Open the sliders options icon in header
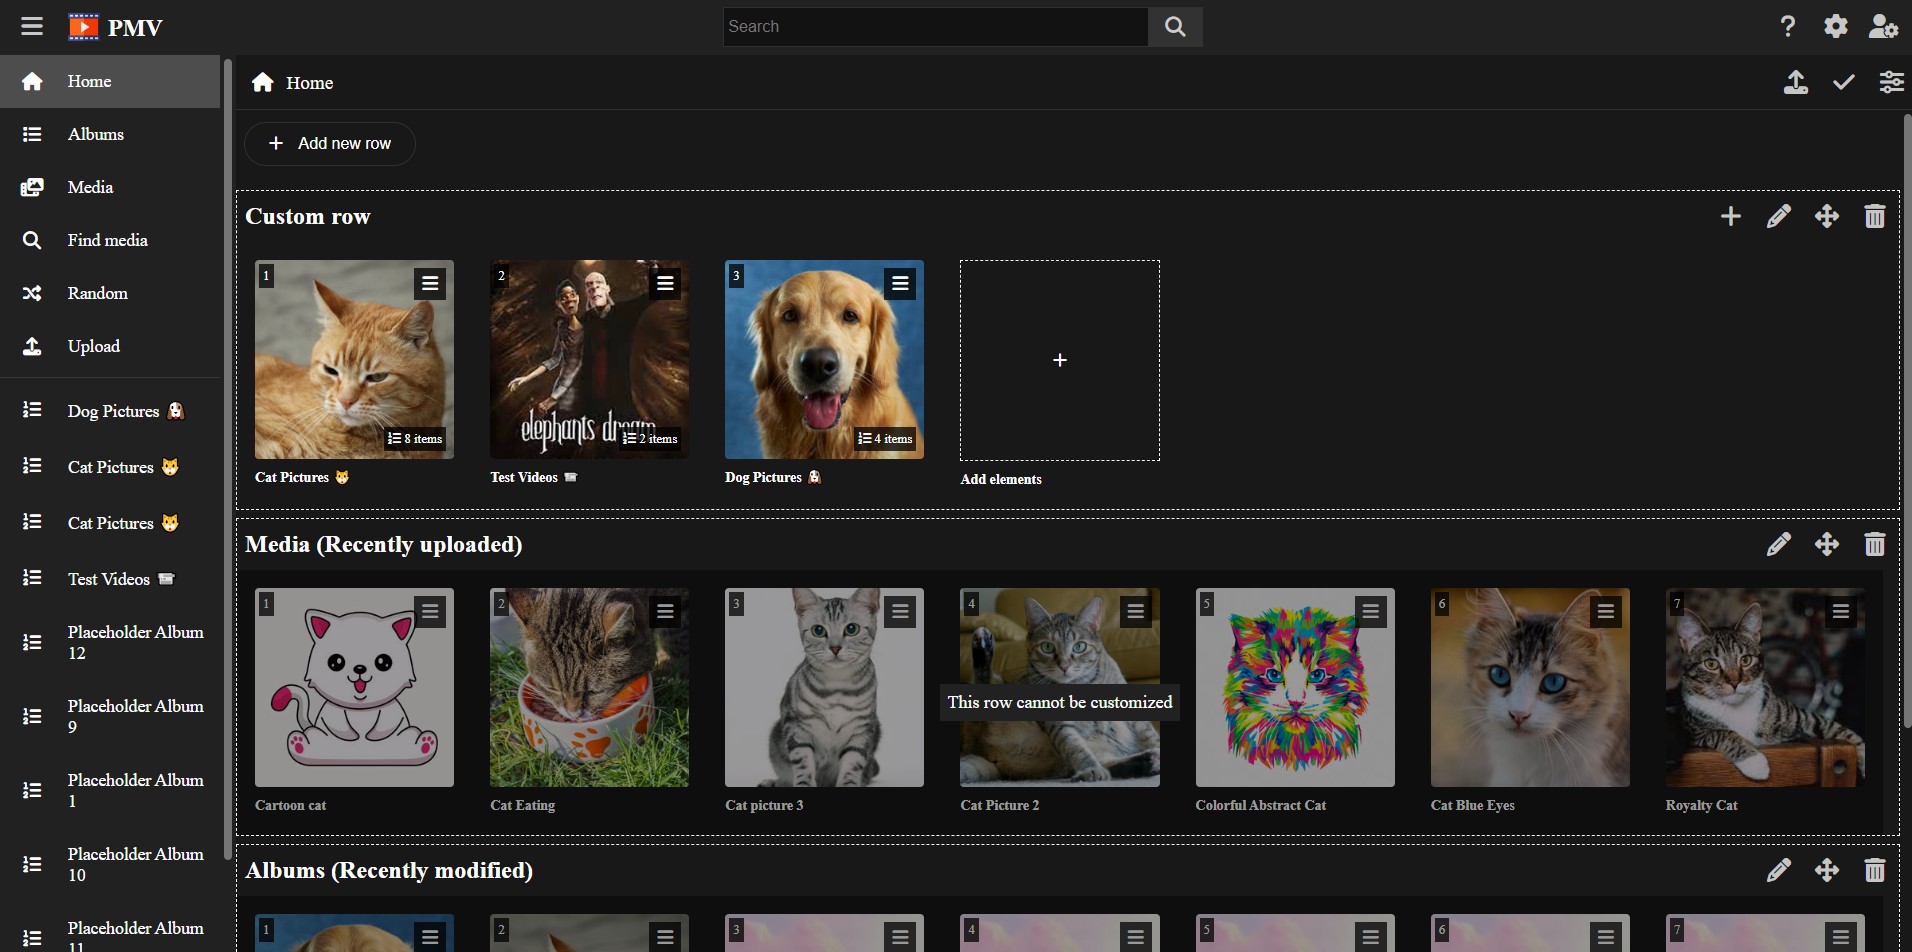 [1891, 82]
